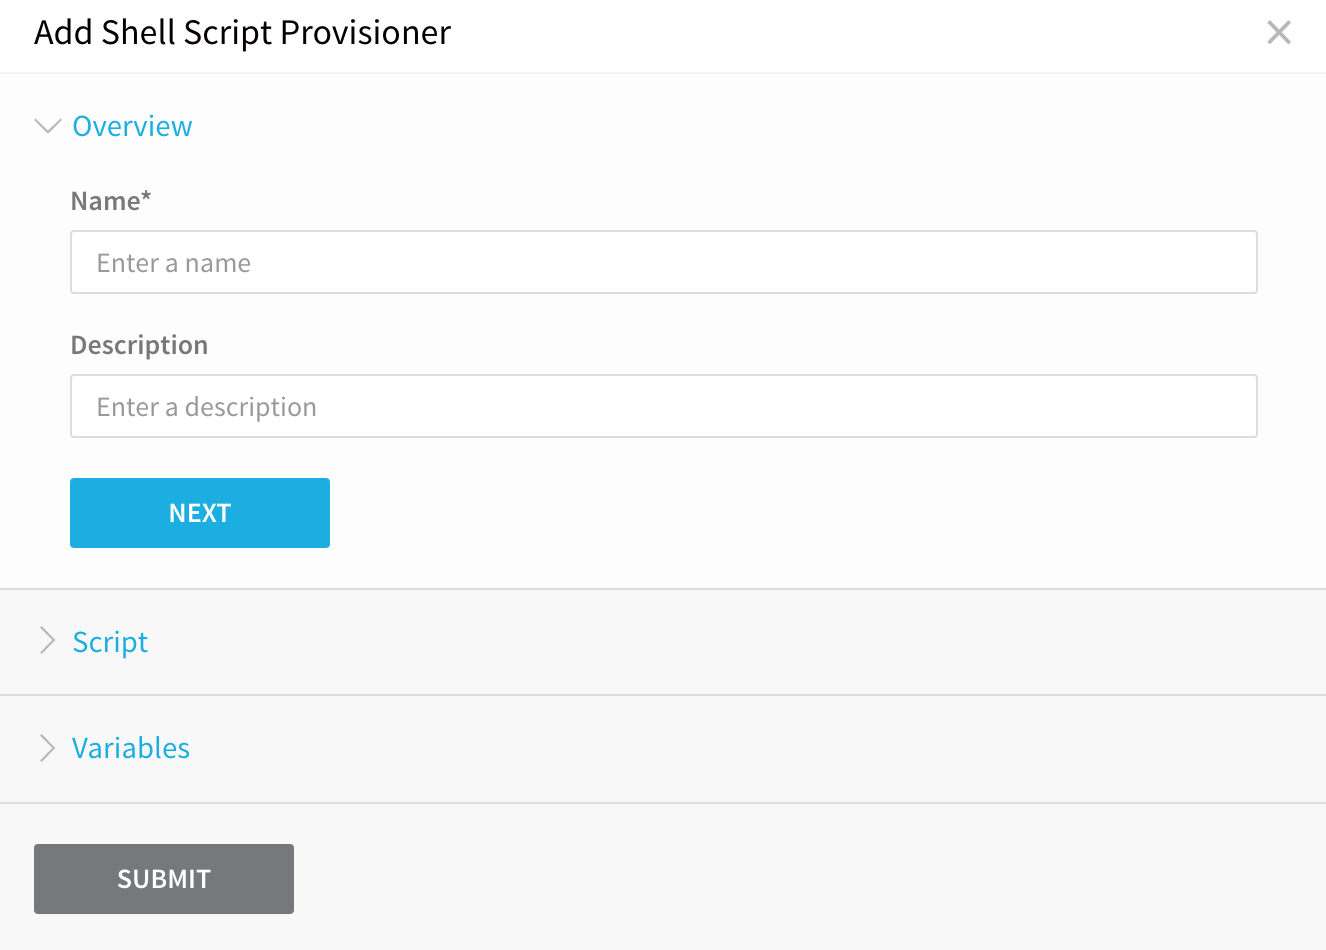Click the Add Shell Script Provisioner title
The height and width of the screenshot is (950, 1326).
[x=243, y=33]
